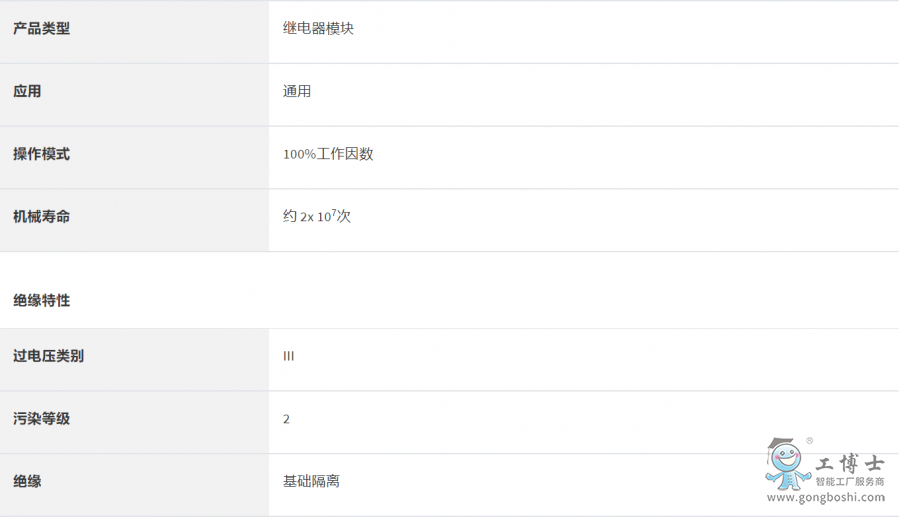Click the 绝缘特性 section heading
This screenshot has width=900, height=517.
point(41,300)
